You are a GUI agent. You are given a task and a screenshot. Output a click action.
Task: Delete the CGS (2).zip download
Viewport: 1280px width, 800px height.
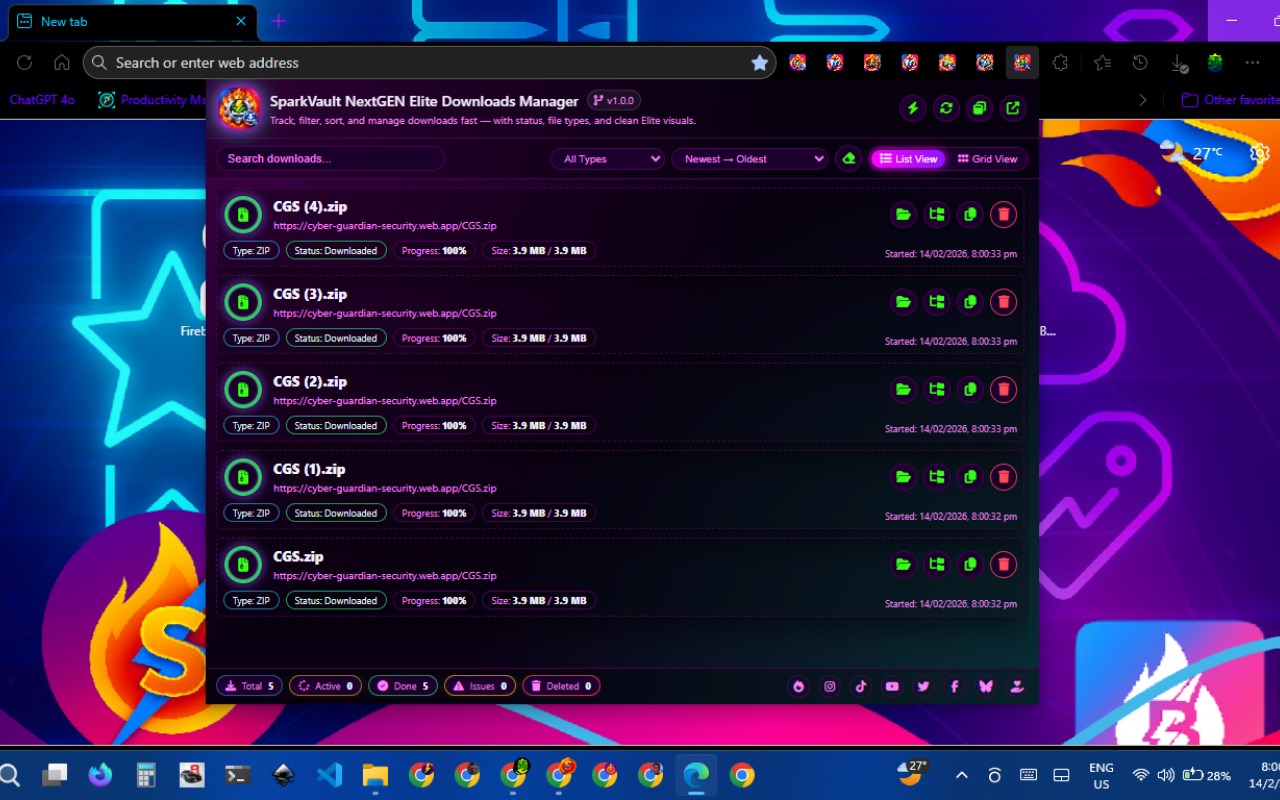coord(1003,389)
